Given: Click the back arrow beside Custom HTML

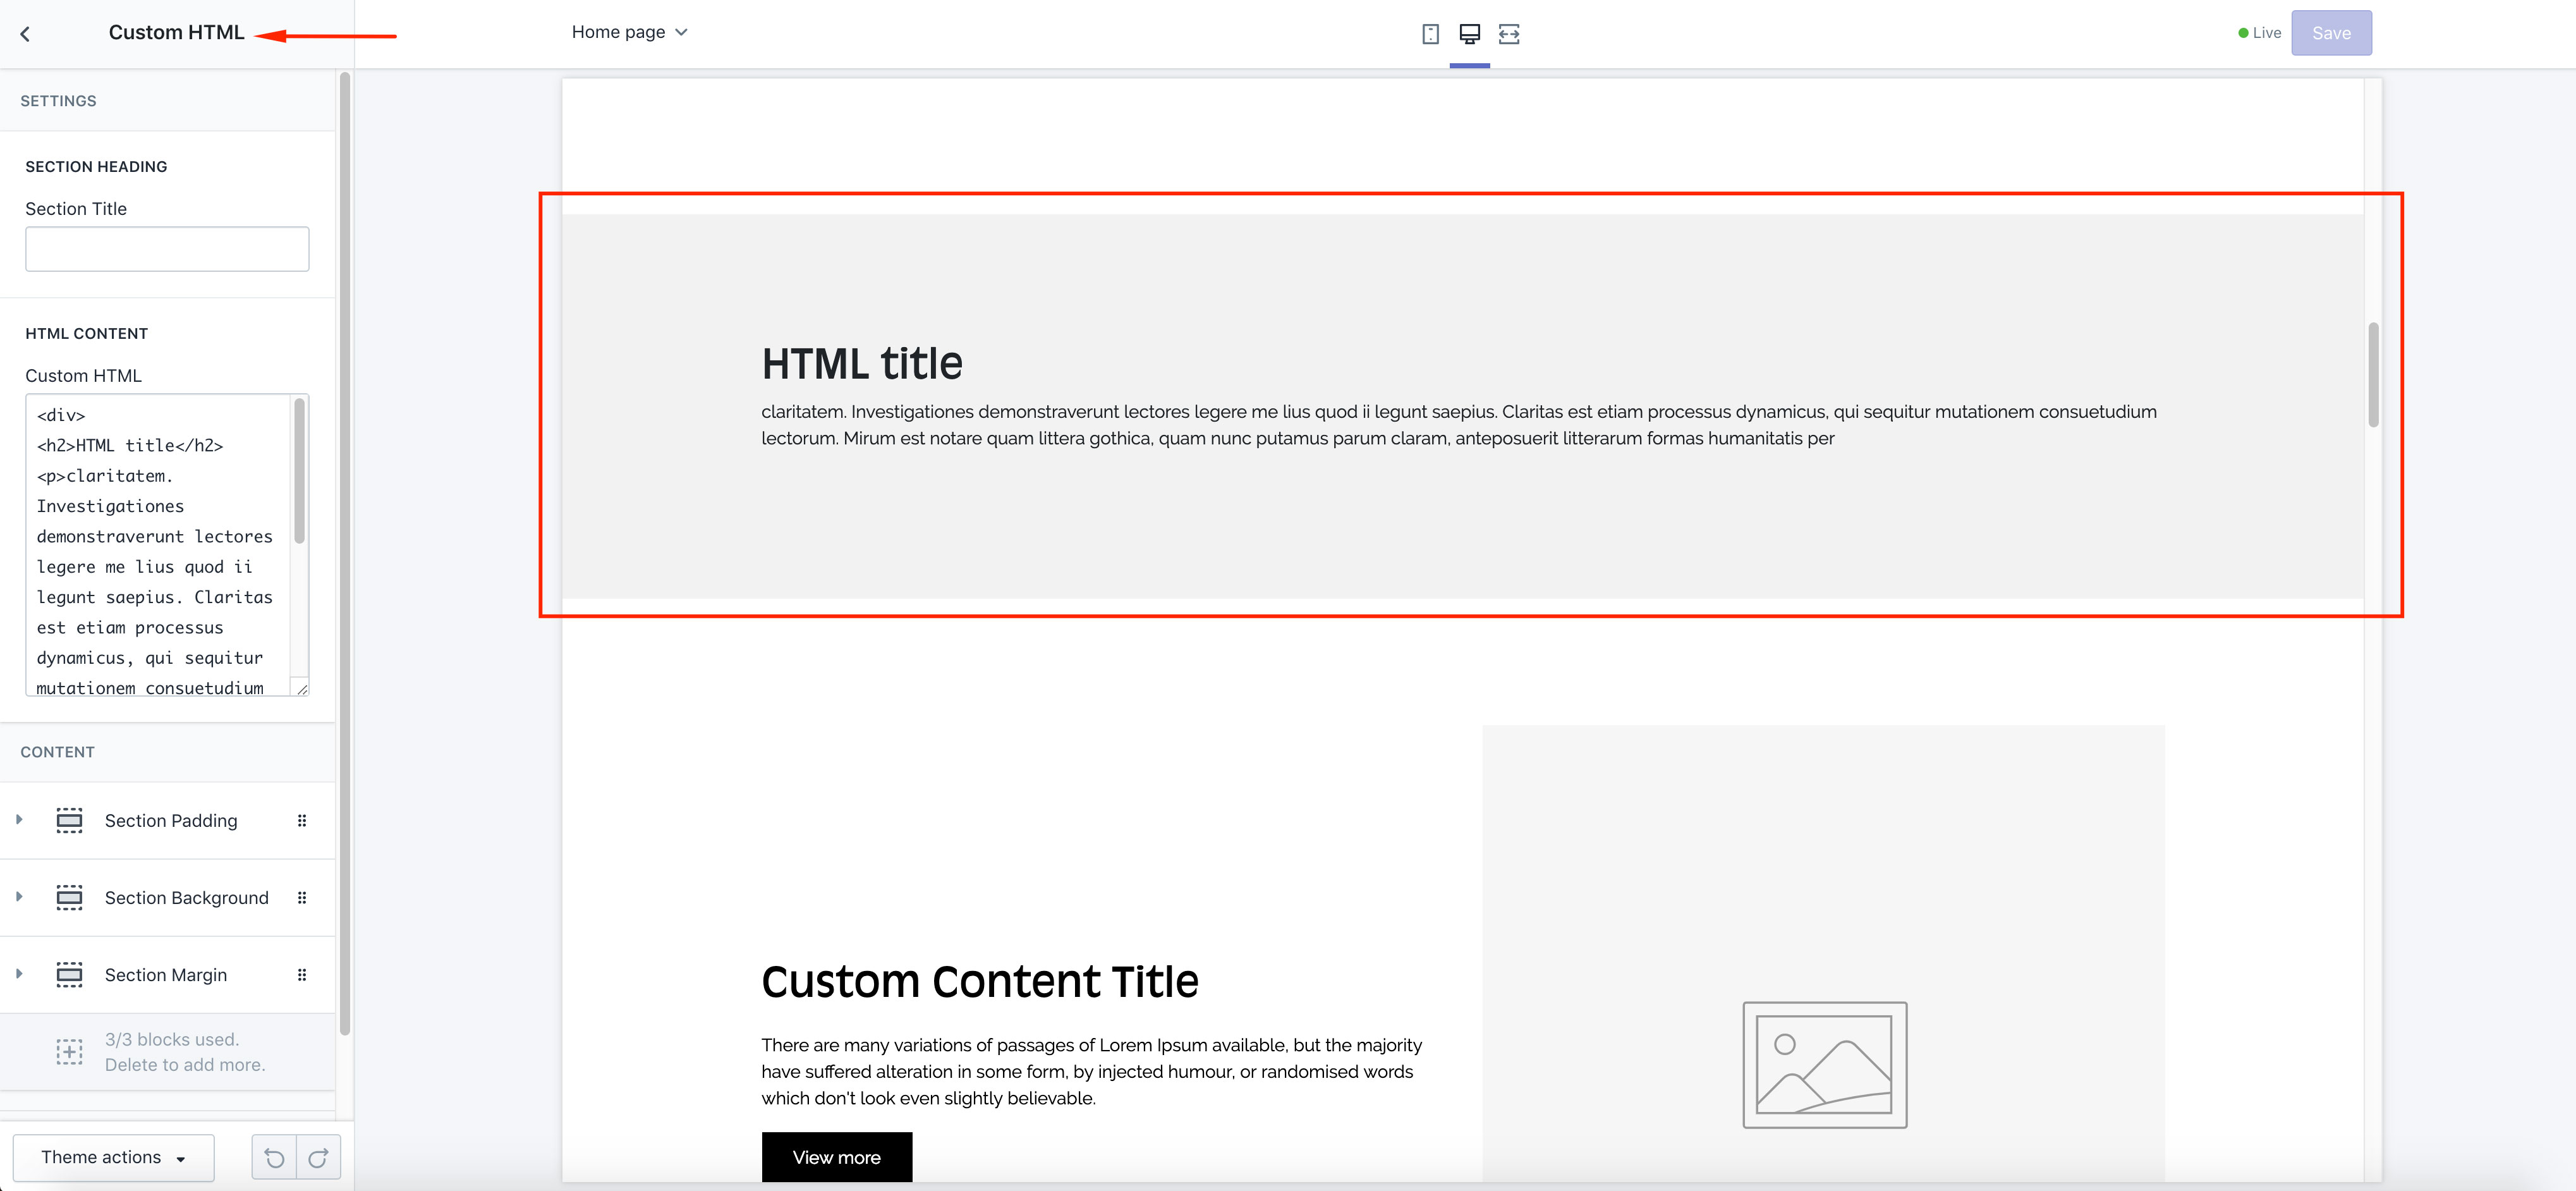Looking at the screenshot, I should click(25, 34).
